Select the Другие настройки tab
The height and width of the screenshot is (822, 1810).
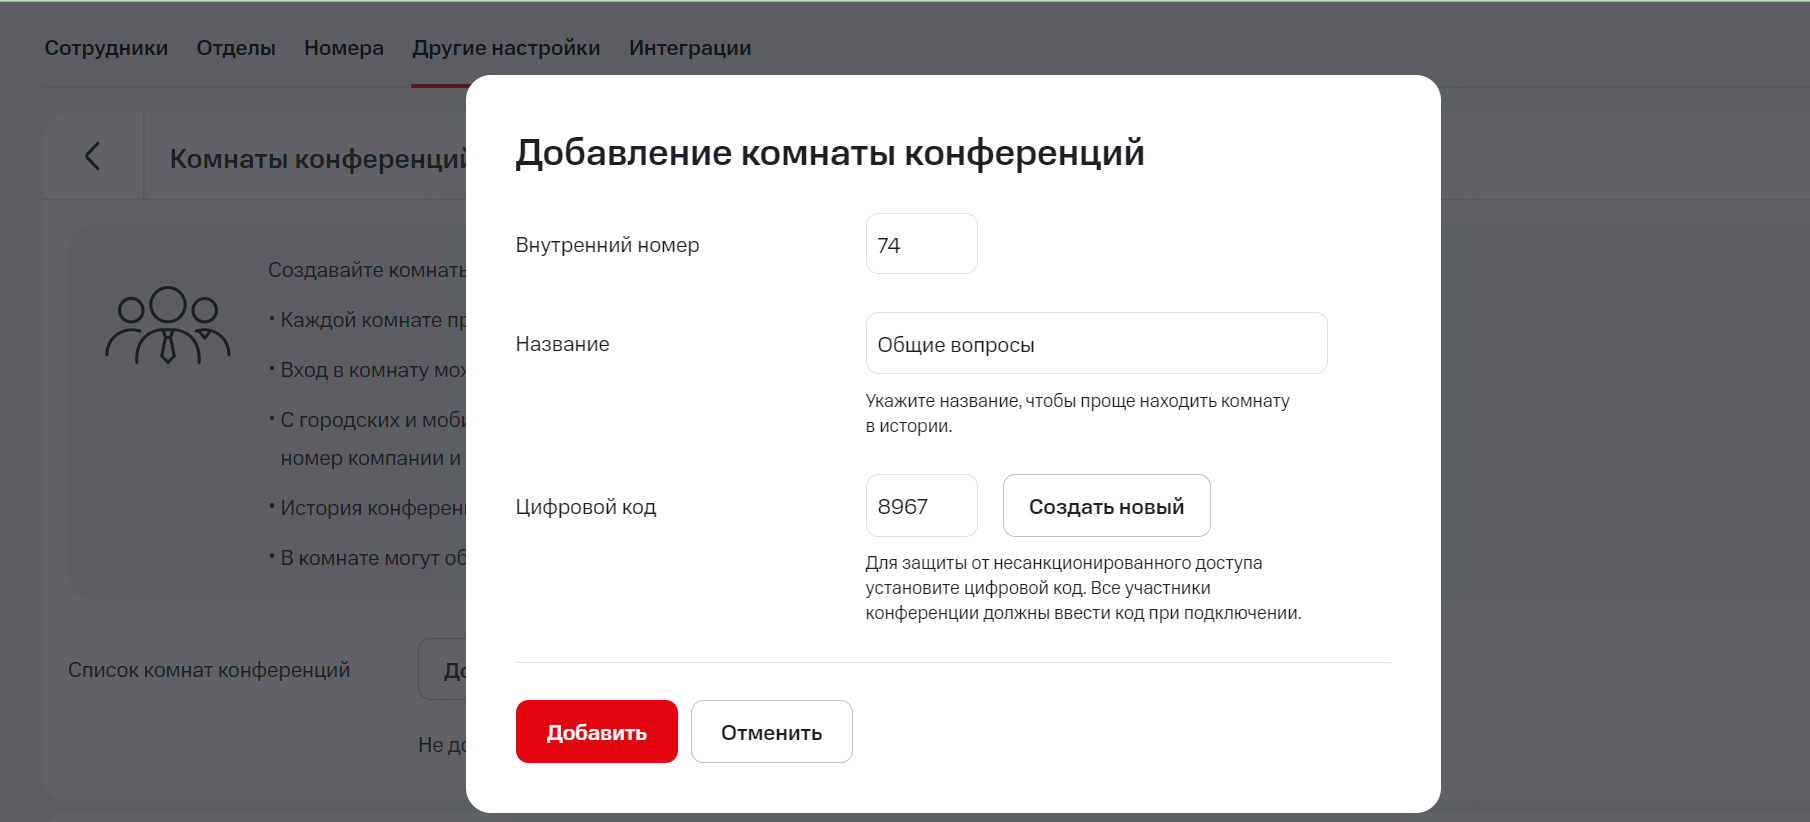[506, 48]
